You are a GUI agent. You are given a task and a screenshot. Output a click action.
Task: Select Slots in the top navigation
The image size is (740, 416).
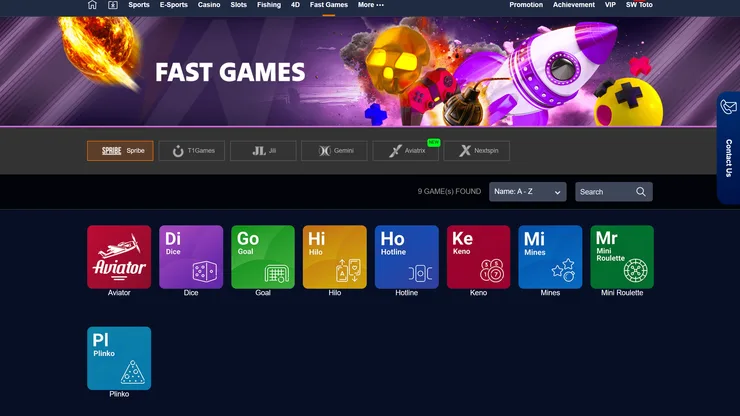coord(239,5)
